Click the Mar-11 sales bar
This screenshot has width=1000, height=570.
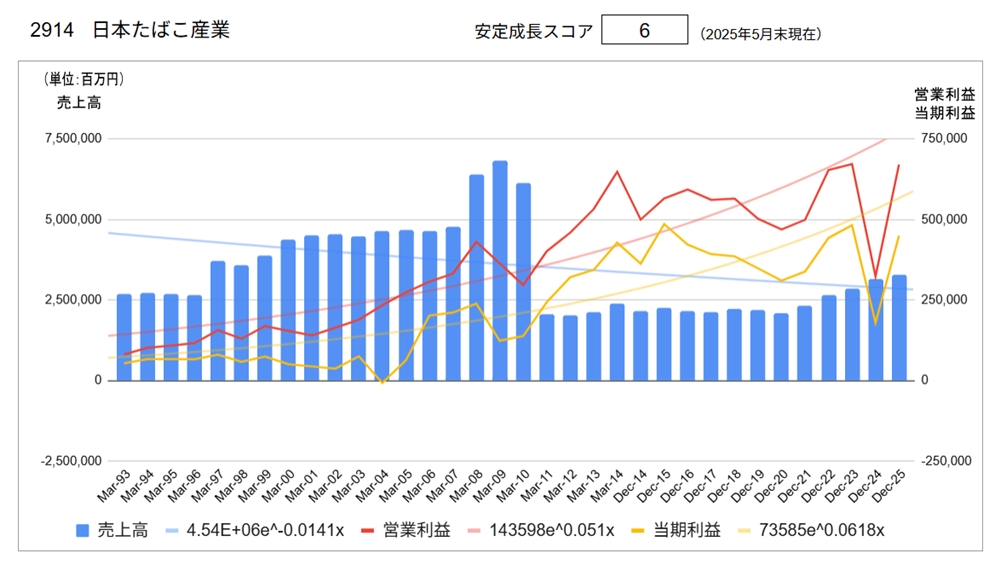(x=547, y=347)
